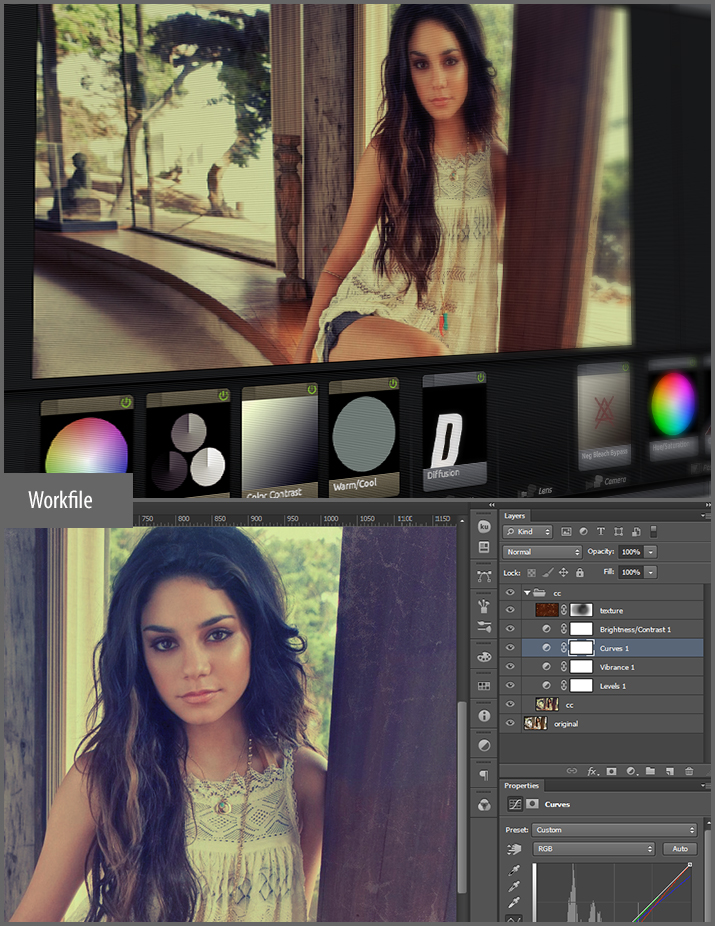This screenshot has height=926, width=715.
Task: Hide the texture layer
Action: pos(511,609)
